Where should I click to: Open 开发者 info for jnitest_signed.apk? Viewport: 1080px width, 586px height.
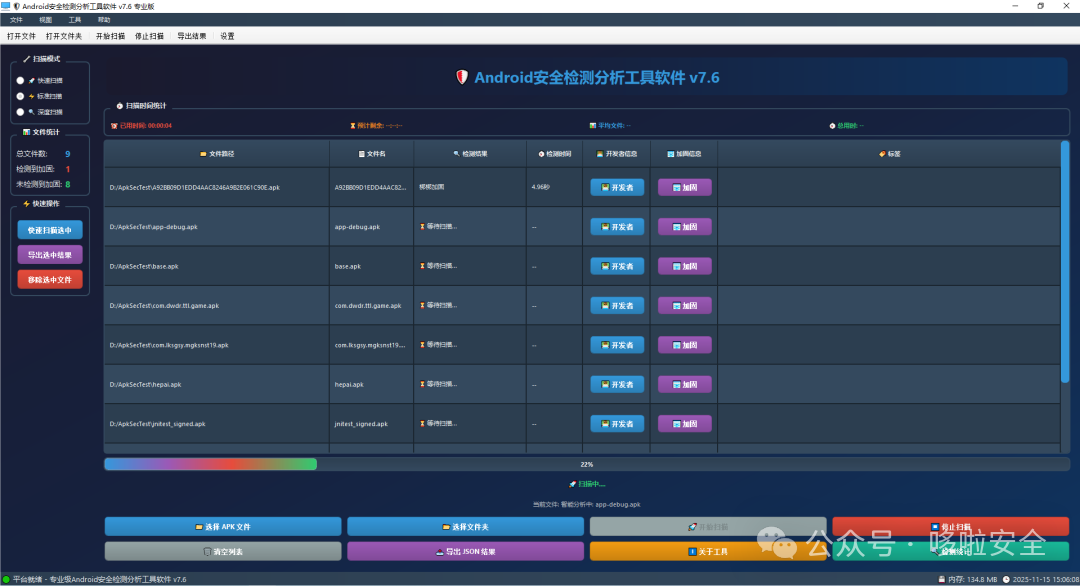click(x=617, y=423)
